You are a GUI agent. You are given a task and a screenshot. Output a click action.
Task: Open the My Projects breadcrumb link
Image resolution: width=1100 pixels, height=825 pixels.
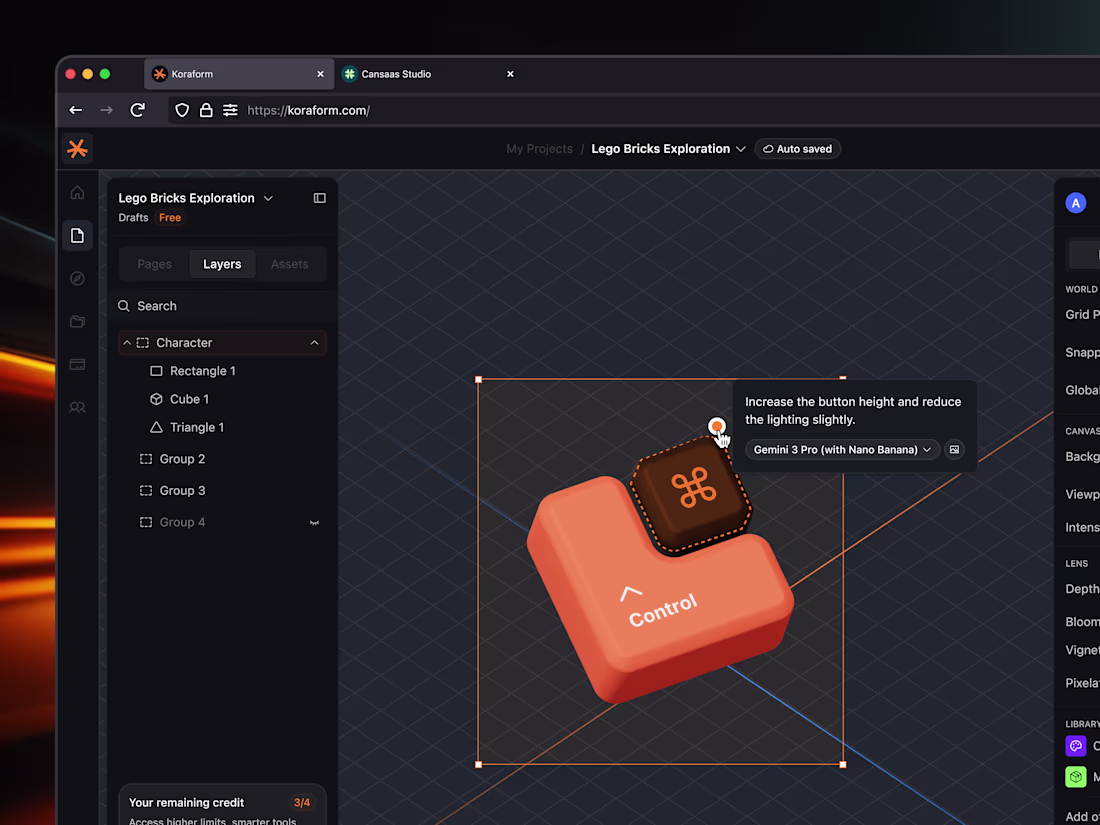point(539,148)
